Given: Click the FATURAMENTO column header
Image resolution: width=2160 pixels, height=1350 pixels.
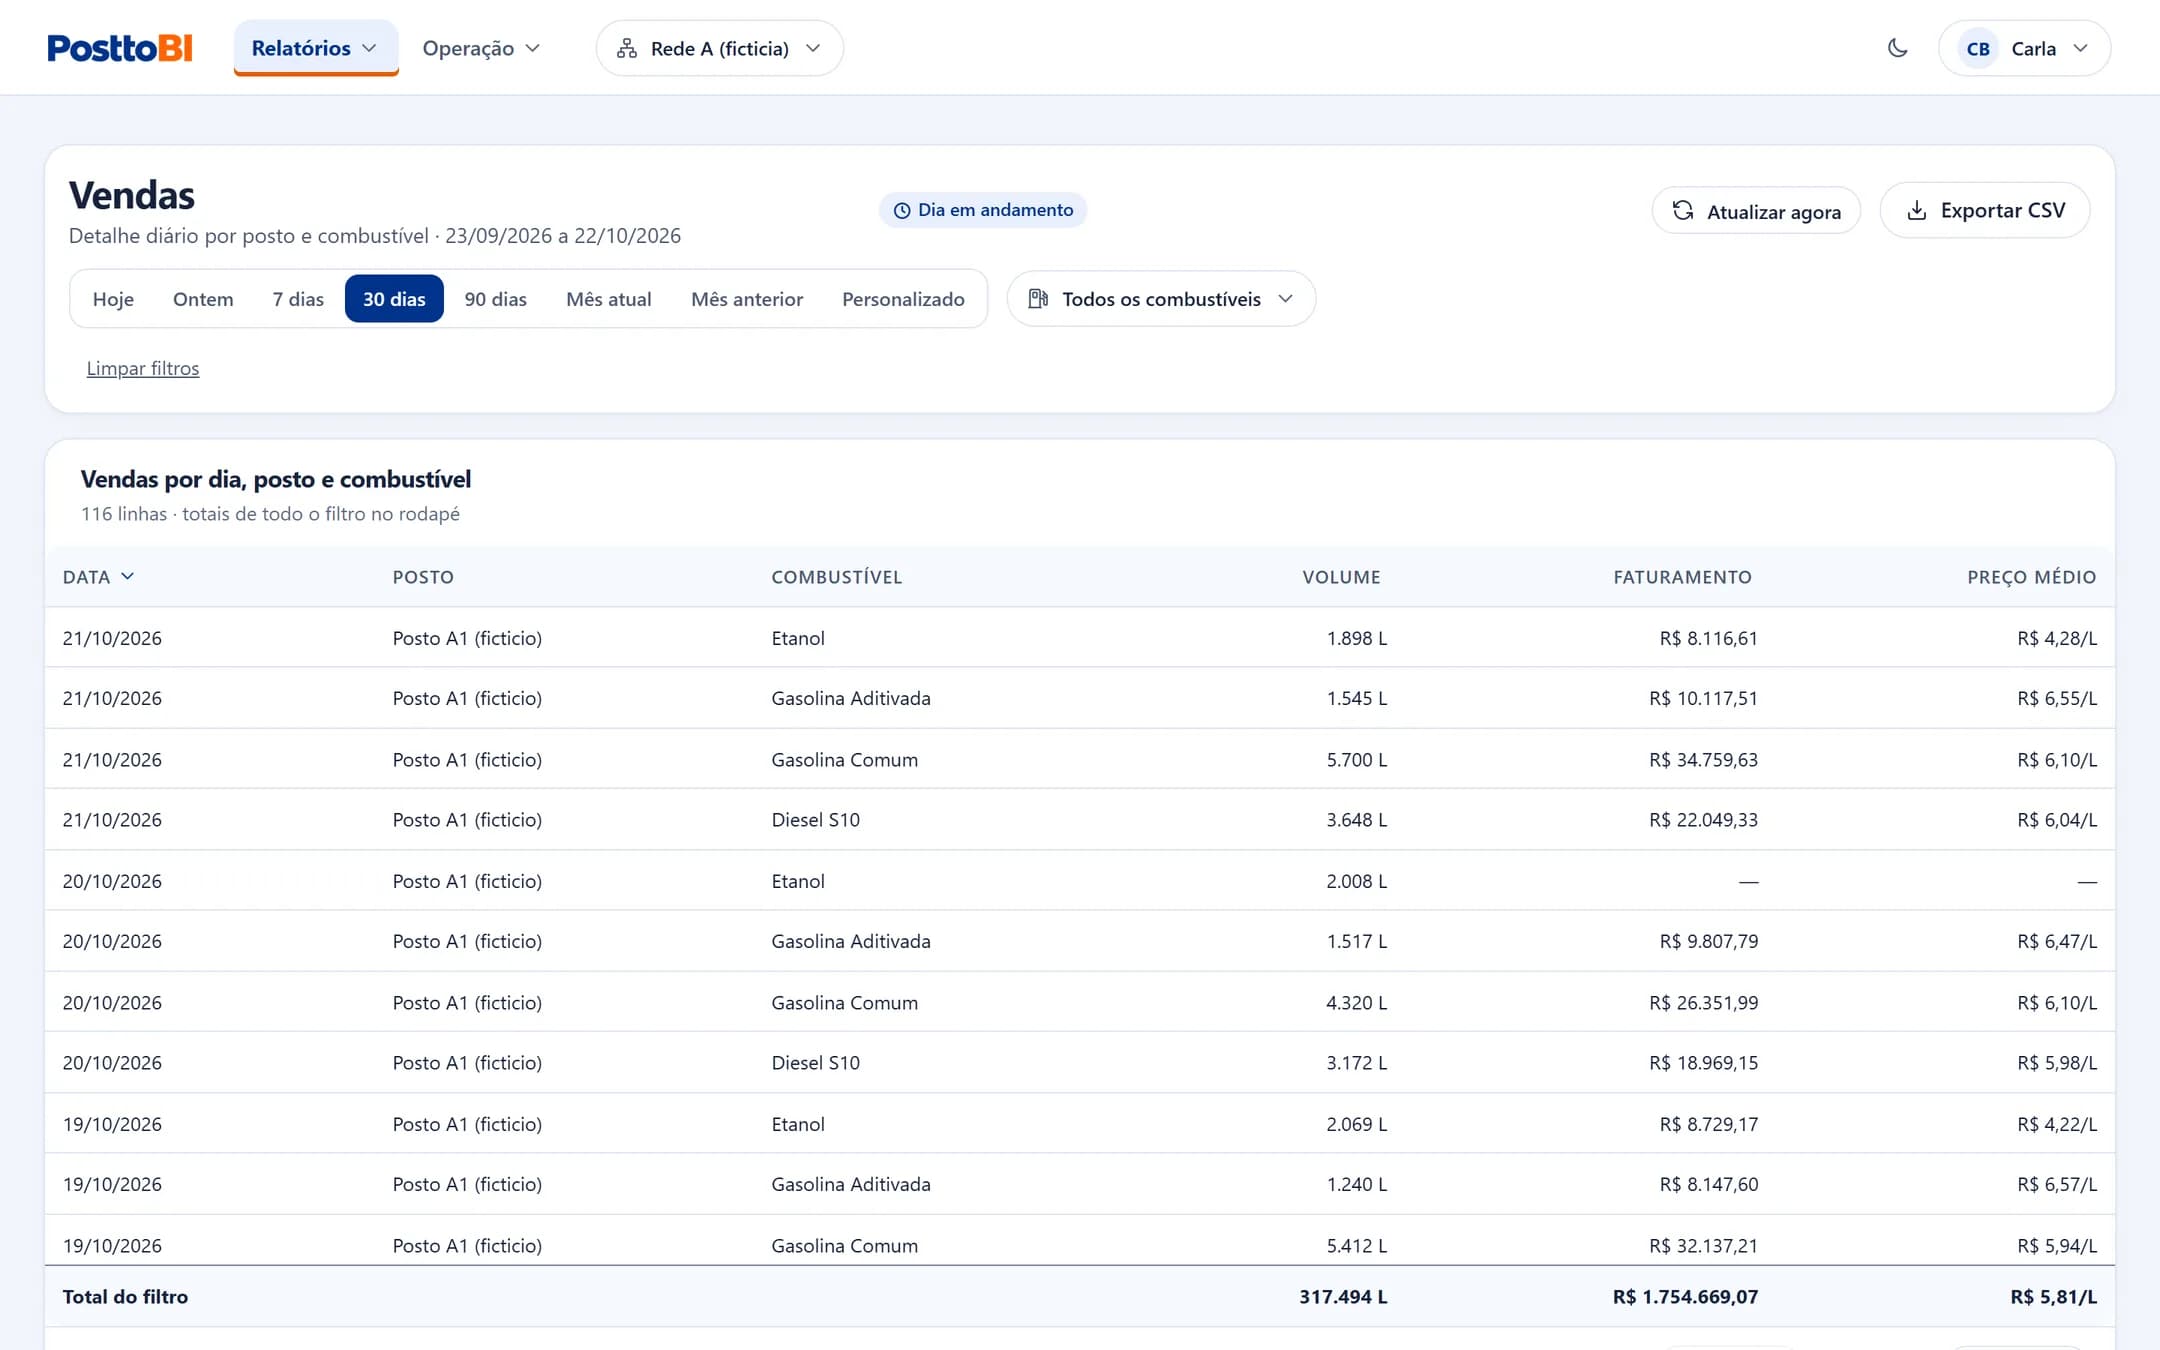Looking at the screenshot, I should point(1682,577).
